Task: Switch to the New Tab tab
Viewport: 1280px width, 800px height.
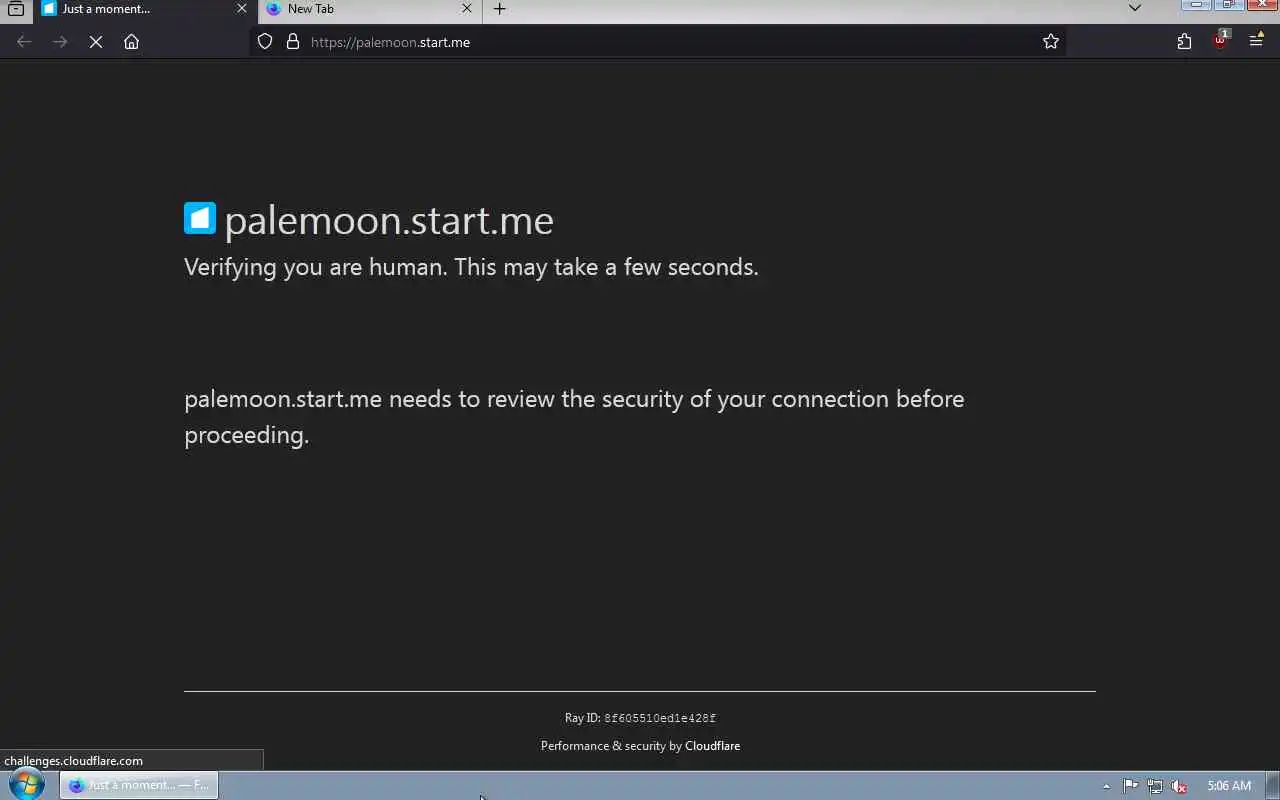Action: pyautogui.click(x=370, y=9)
